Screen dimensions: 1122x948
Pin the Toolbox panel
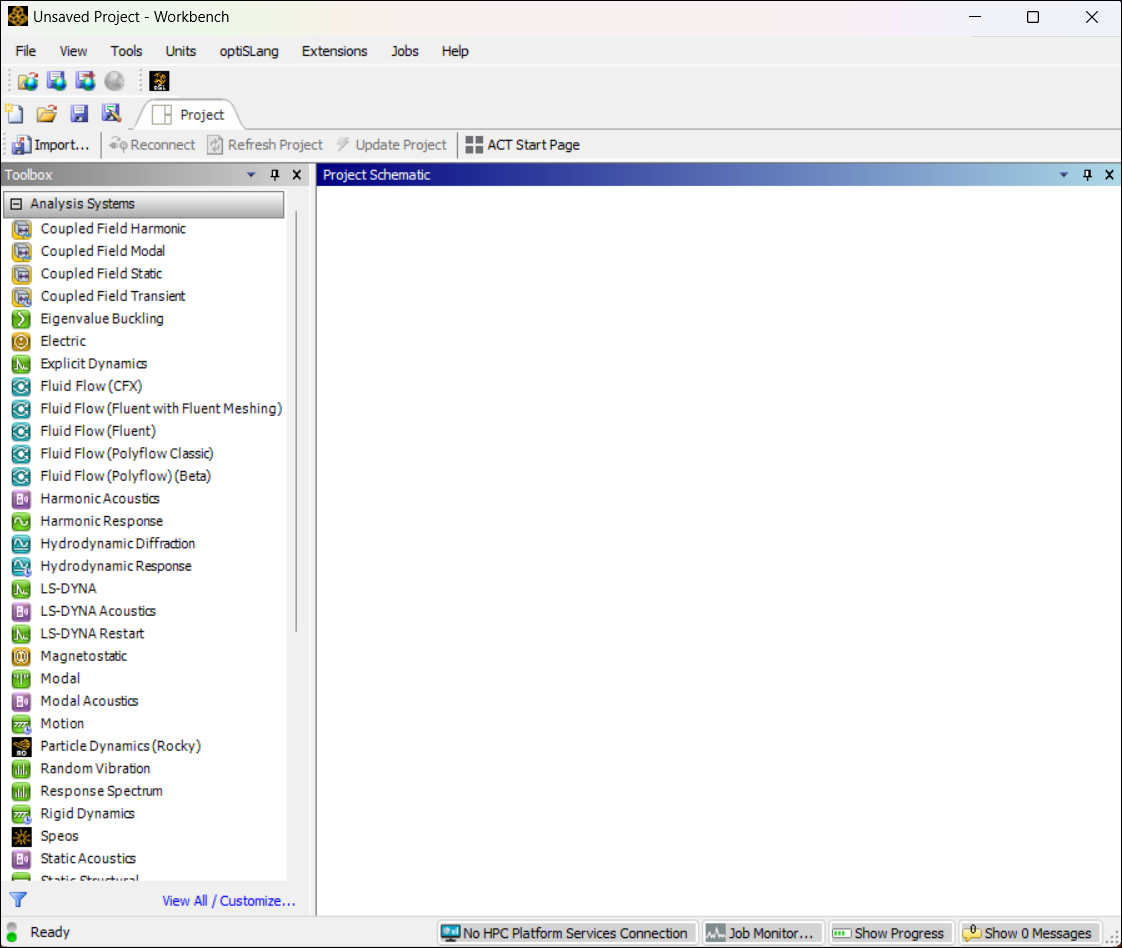[x=275, y=175]
